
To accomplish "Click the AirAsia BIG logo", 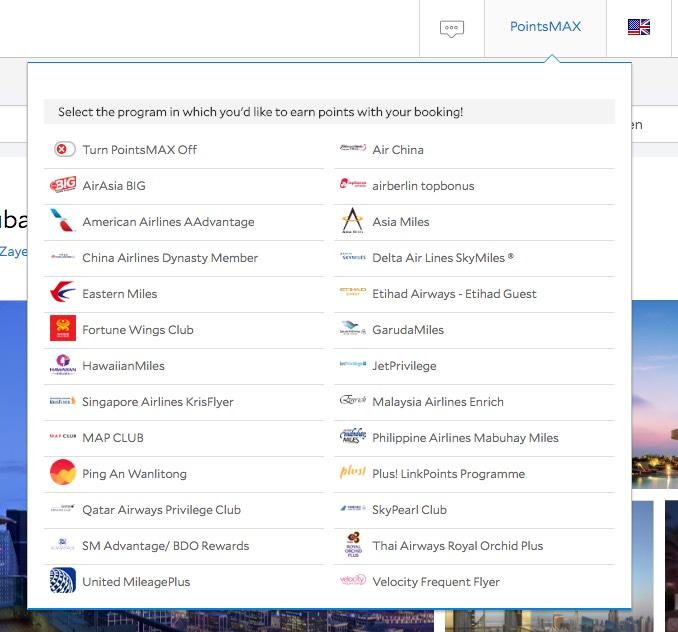I will pos(63,185).
